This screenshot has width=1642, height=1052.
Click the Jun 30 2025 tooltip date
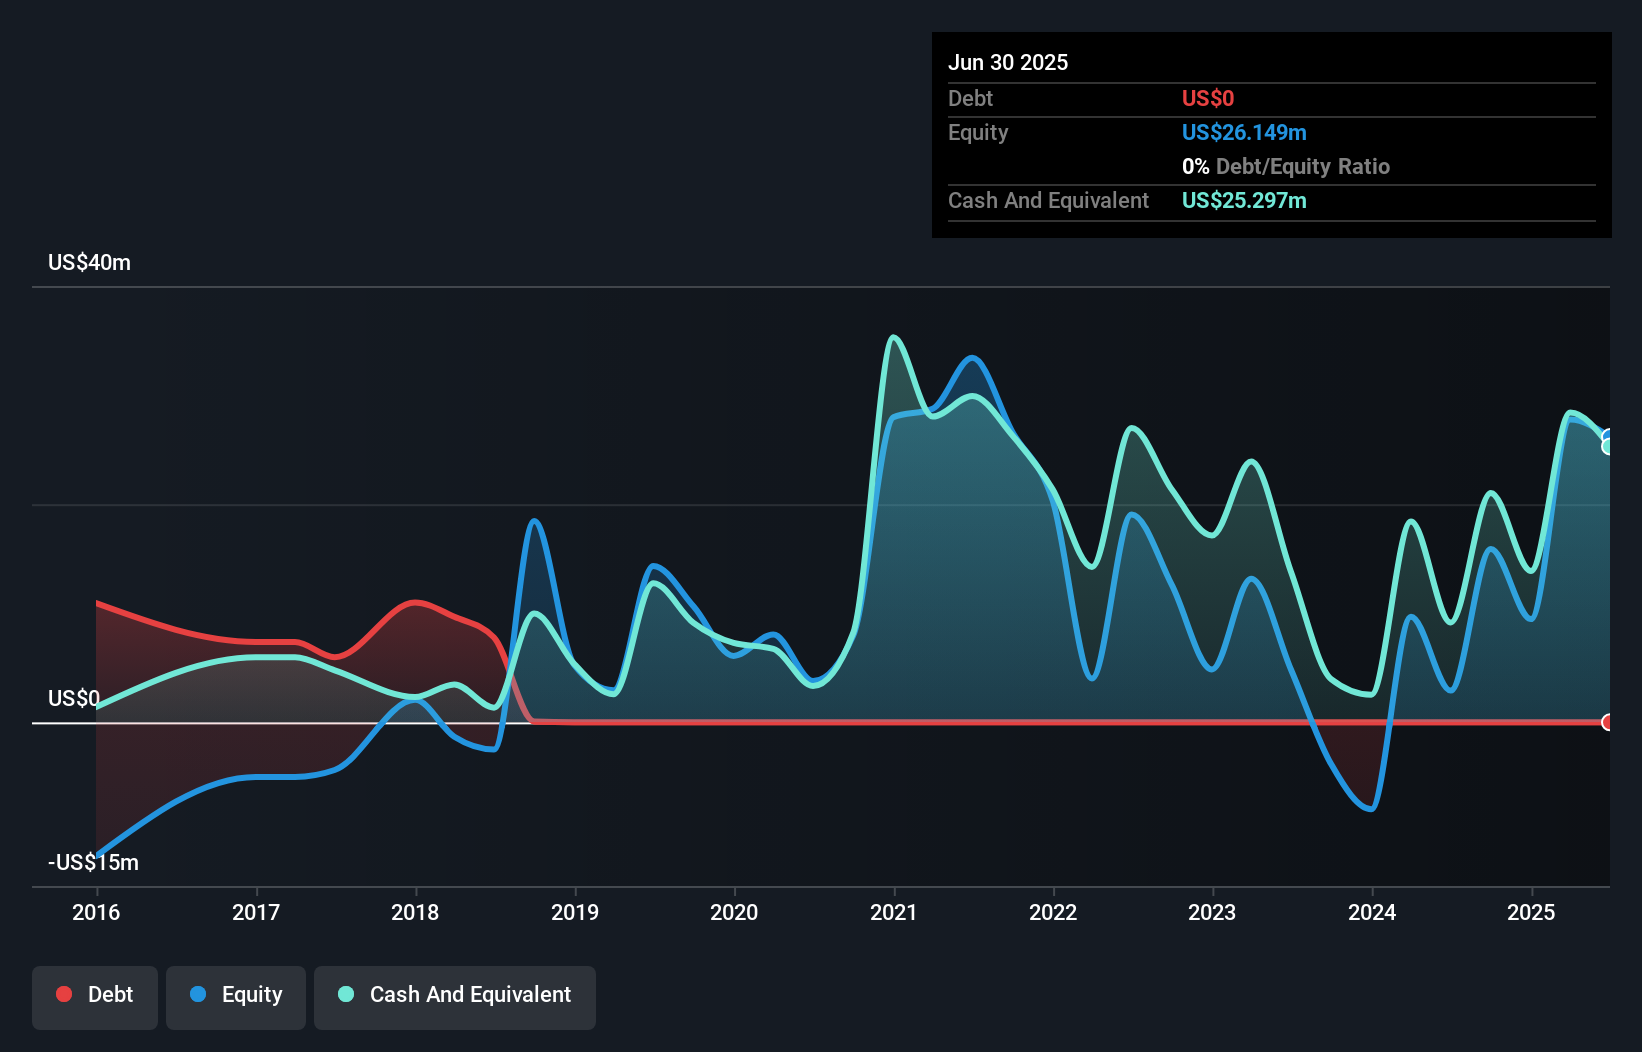coord(1008,62)
